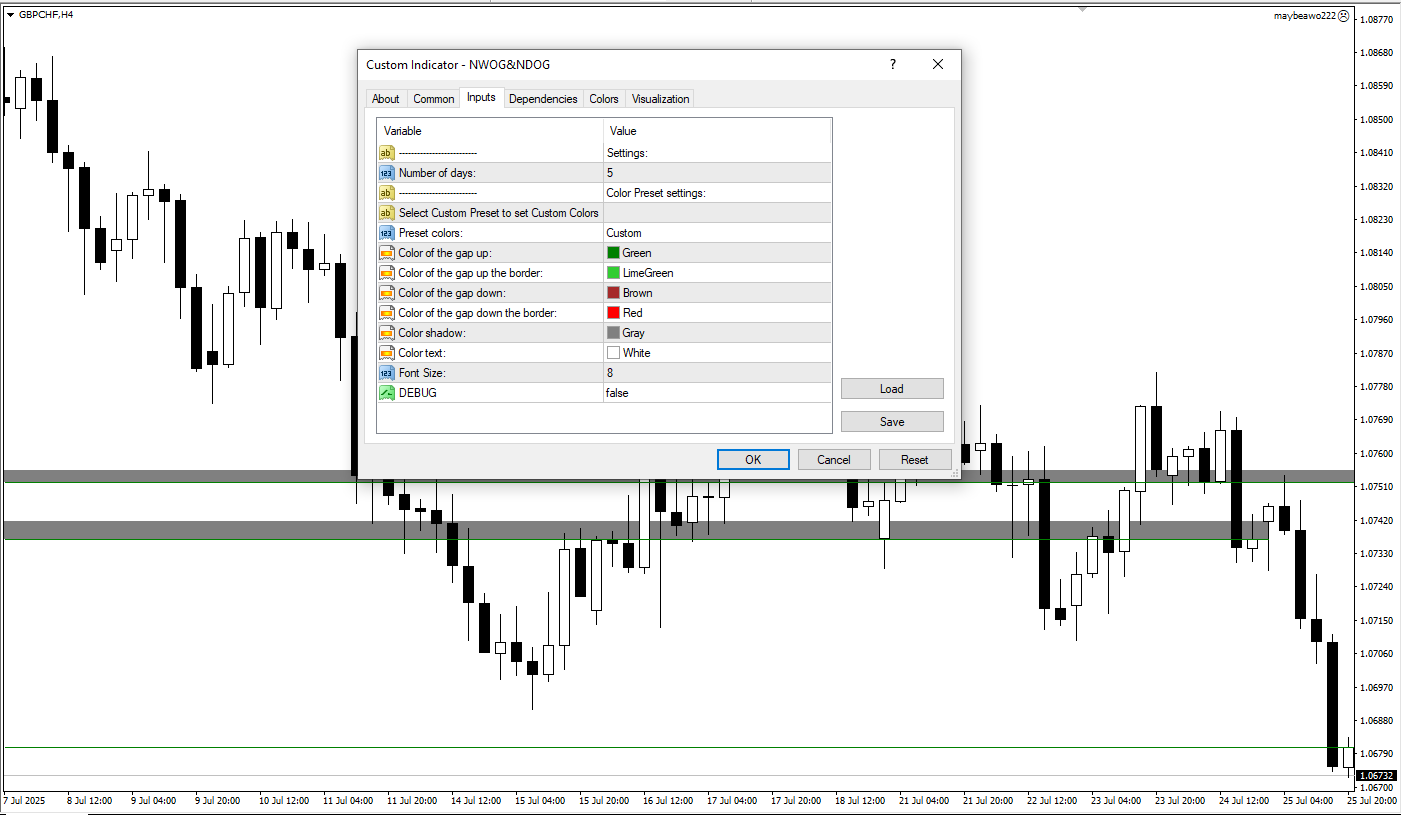
Task: Open the triangle menu beside GBPCHF,H4
Action: [x=10, y=15]
